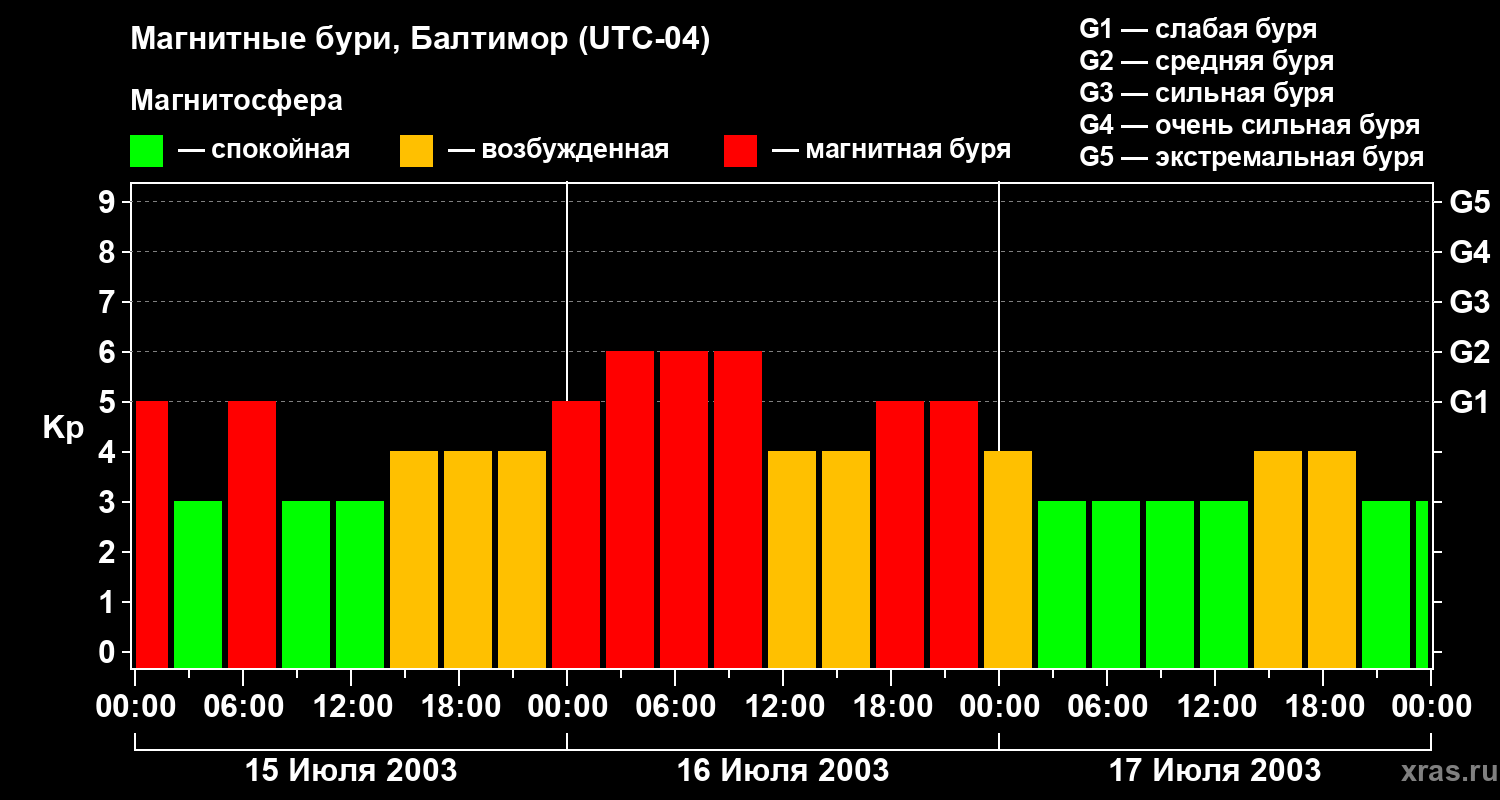The width and height of the screenshot is (1500, 800).
Task: Click the yellow Kp 4 bar starting near 12:00 on 16 Июля
Action: 792,560
